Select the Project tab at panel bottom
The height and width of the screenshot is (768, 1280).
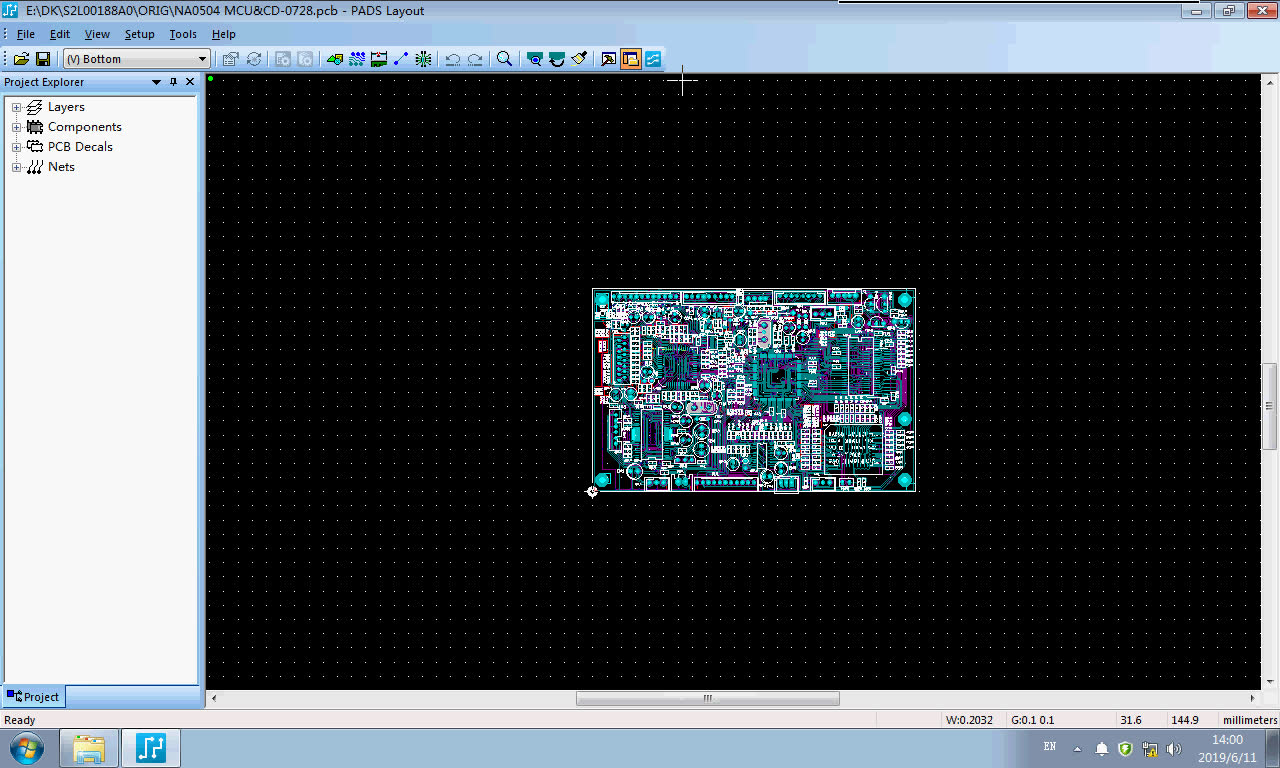[33, 696]
